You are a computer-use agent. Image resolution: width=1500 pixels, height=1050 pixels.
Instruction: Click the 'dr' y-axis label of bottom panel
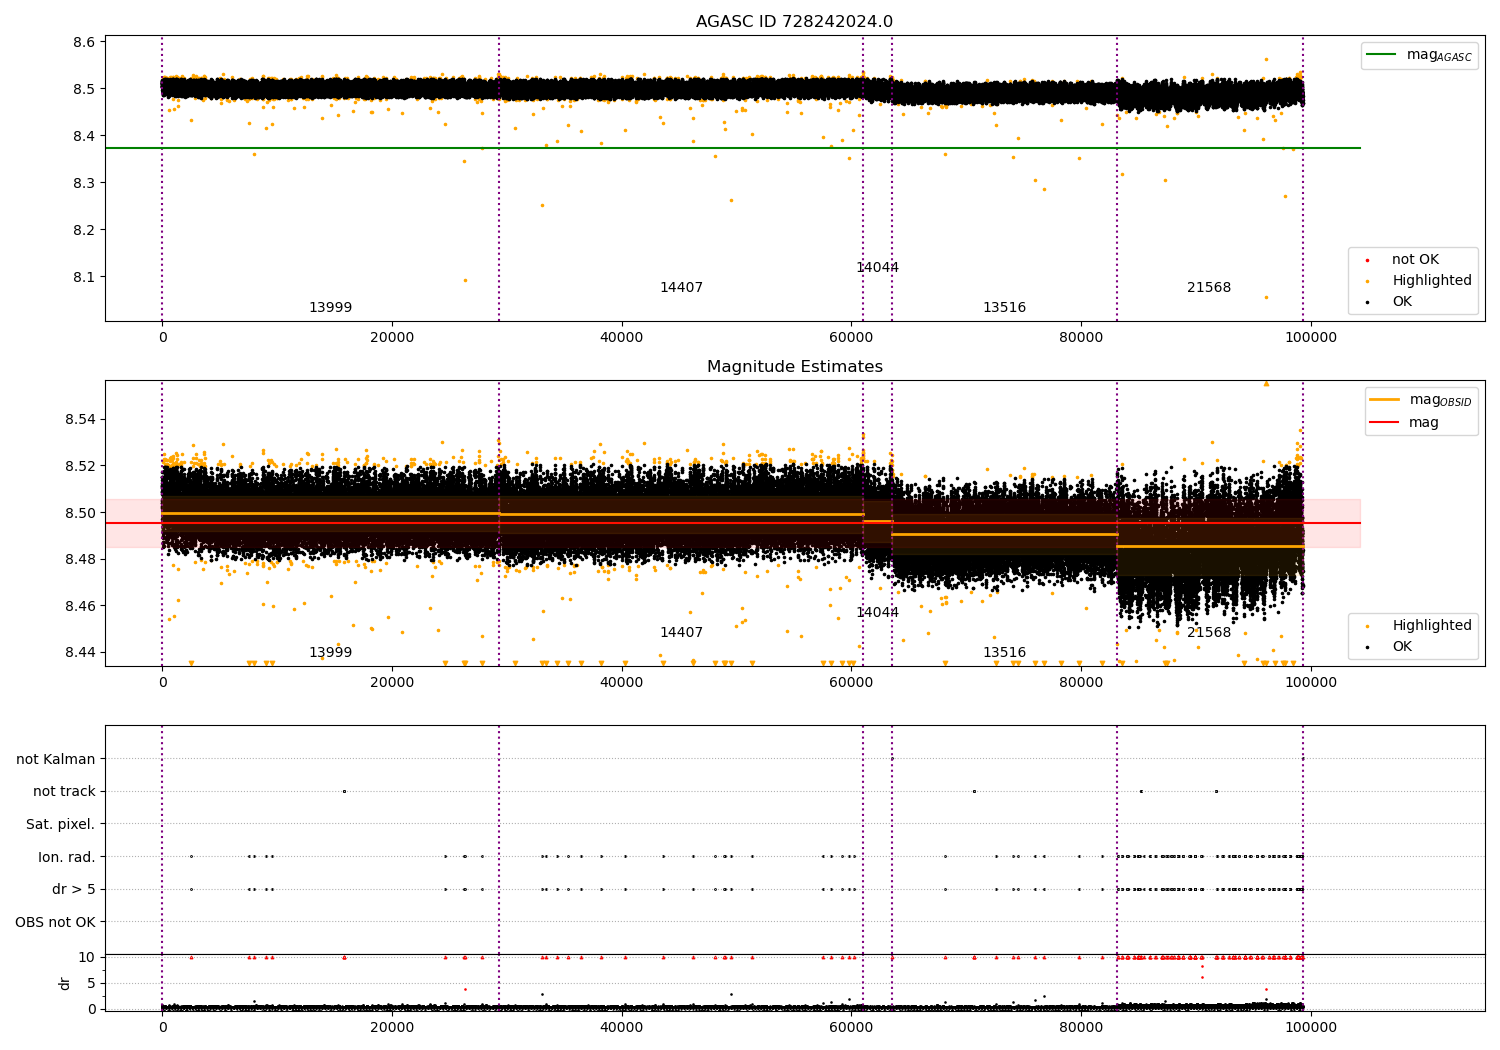[x=65, y=983]
